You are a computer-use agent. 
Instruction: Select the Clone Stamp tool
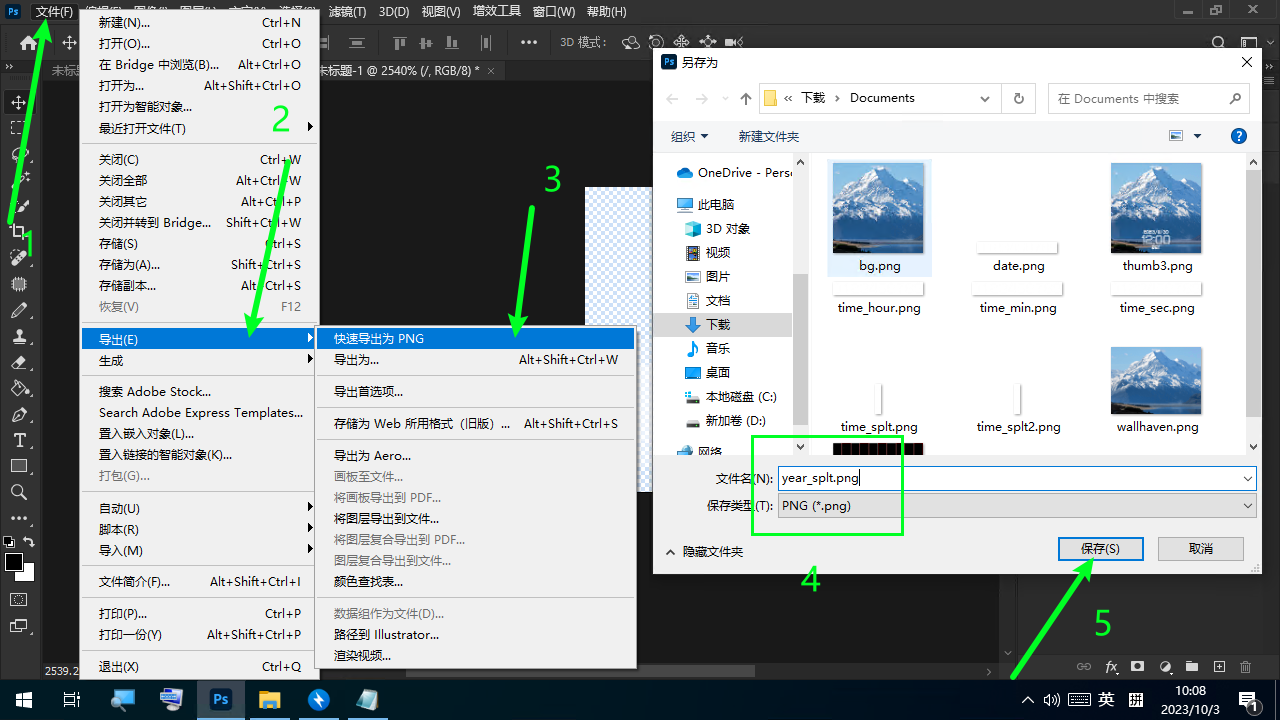[x=18, y=336]
